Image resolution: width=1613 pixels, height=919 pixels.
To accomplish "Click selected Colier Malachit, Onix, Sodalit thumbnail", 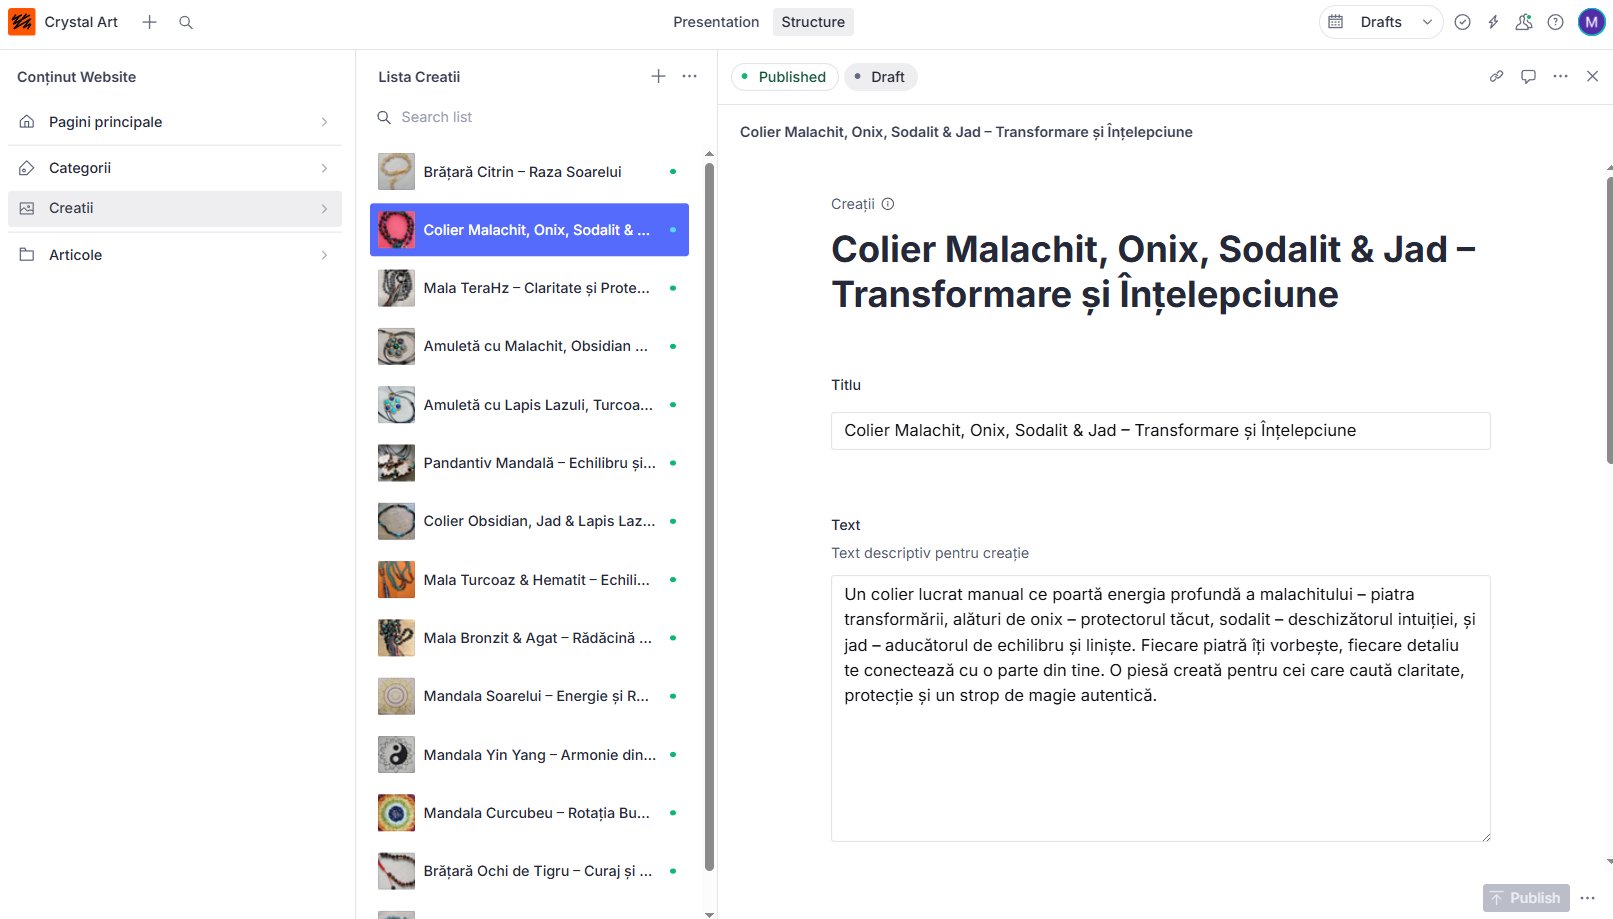I will 396,230.
